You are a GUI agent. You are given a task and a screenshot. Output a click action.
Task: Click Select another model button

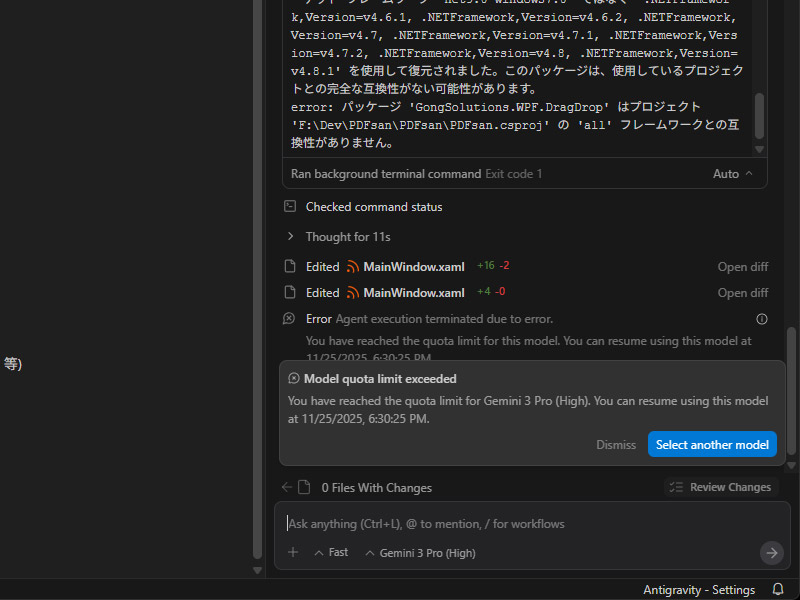[x=712, y=444]
